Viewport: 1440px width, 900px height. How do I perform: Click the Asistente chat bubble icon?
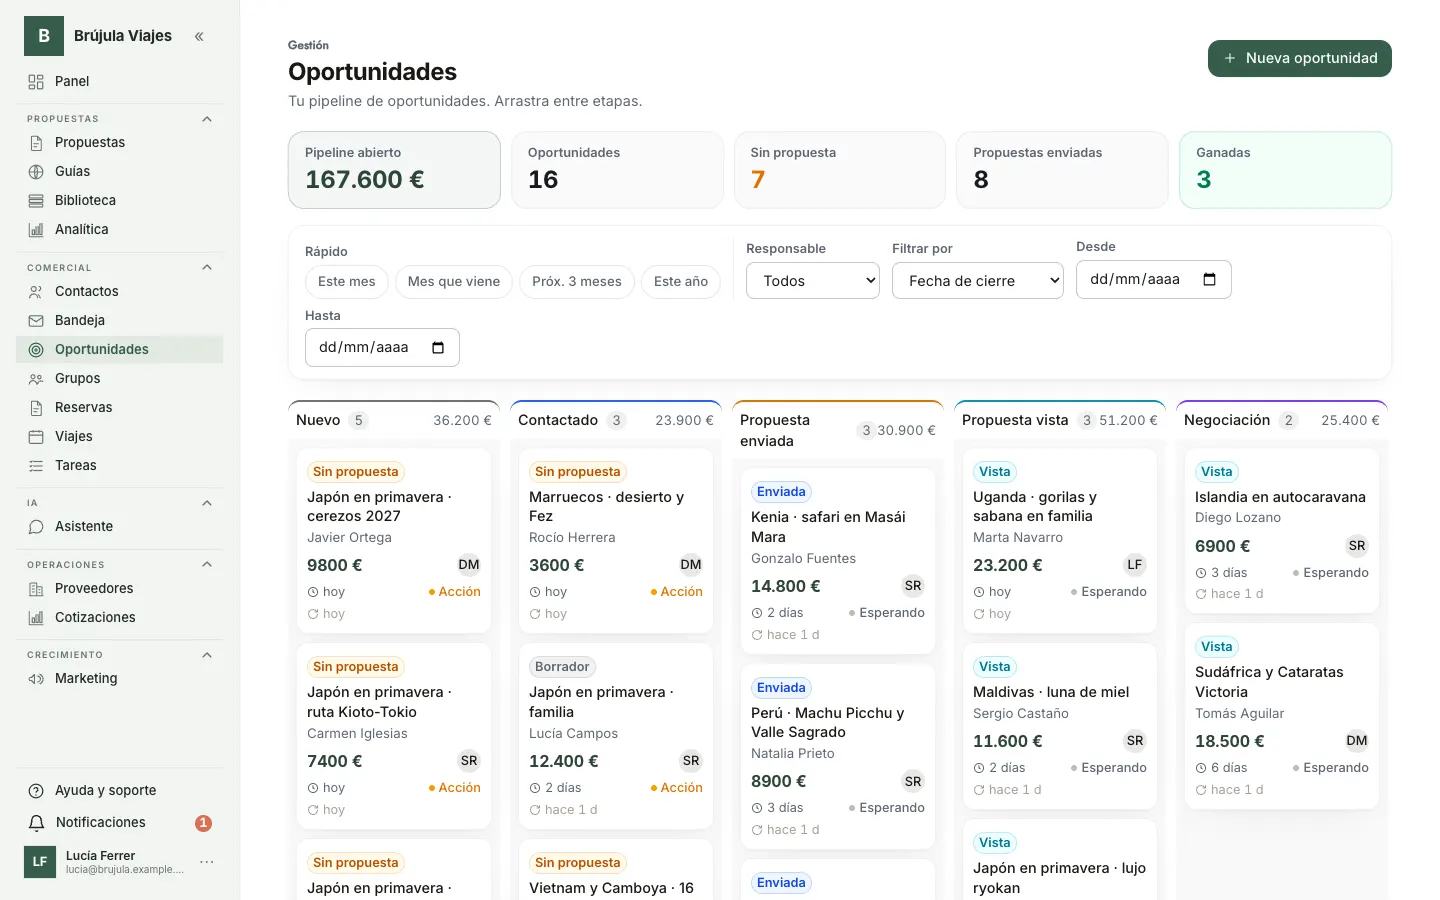click(x=36, y=527)
